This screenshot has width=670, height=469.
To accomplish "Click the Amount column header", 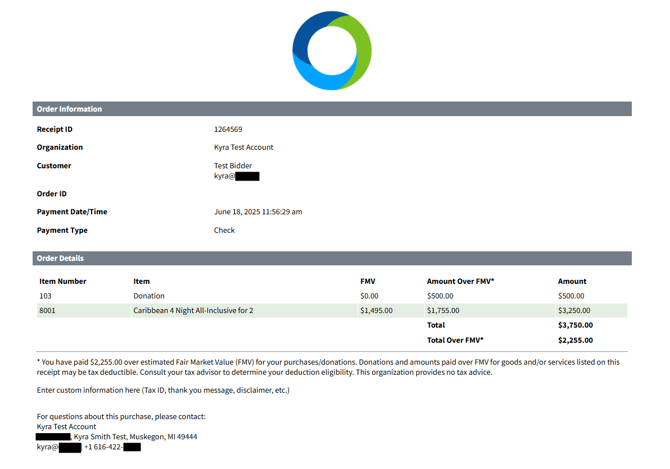I will (572, 282).
